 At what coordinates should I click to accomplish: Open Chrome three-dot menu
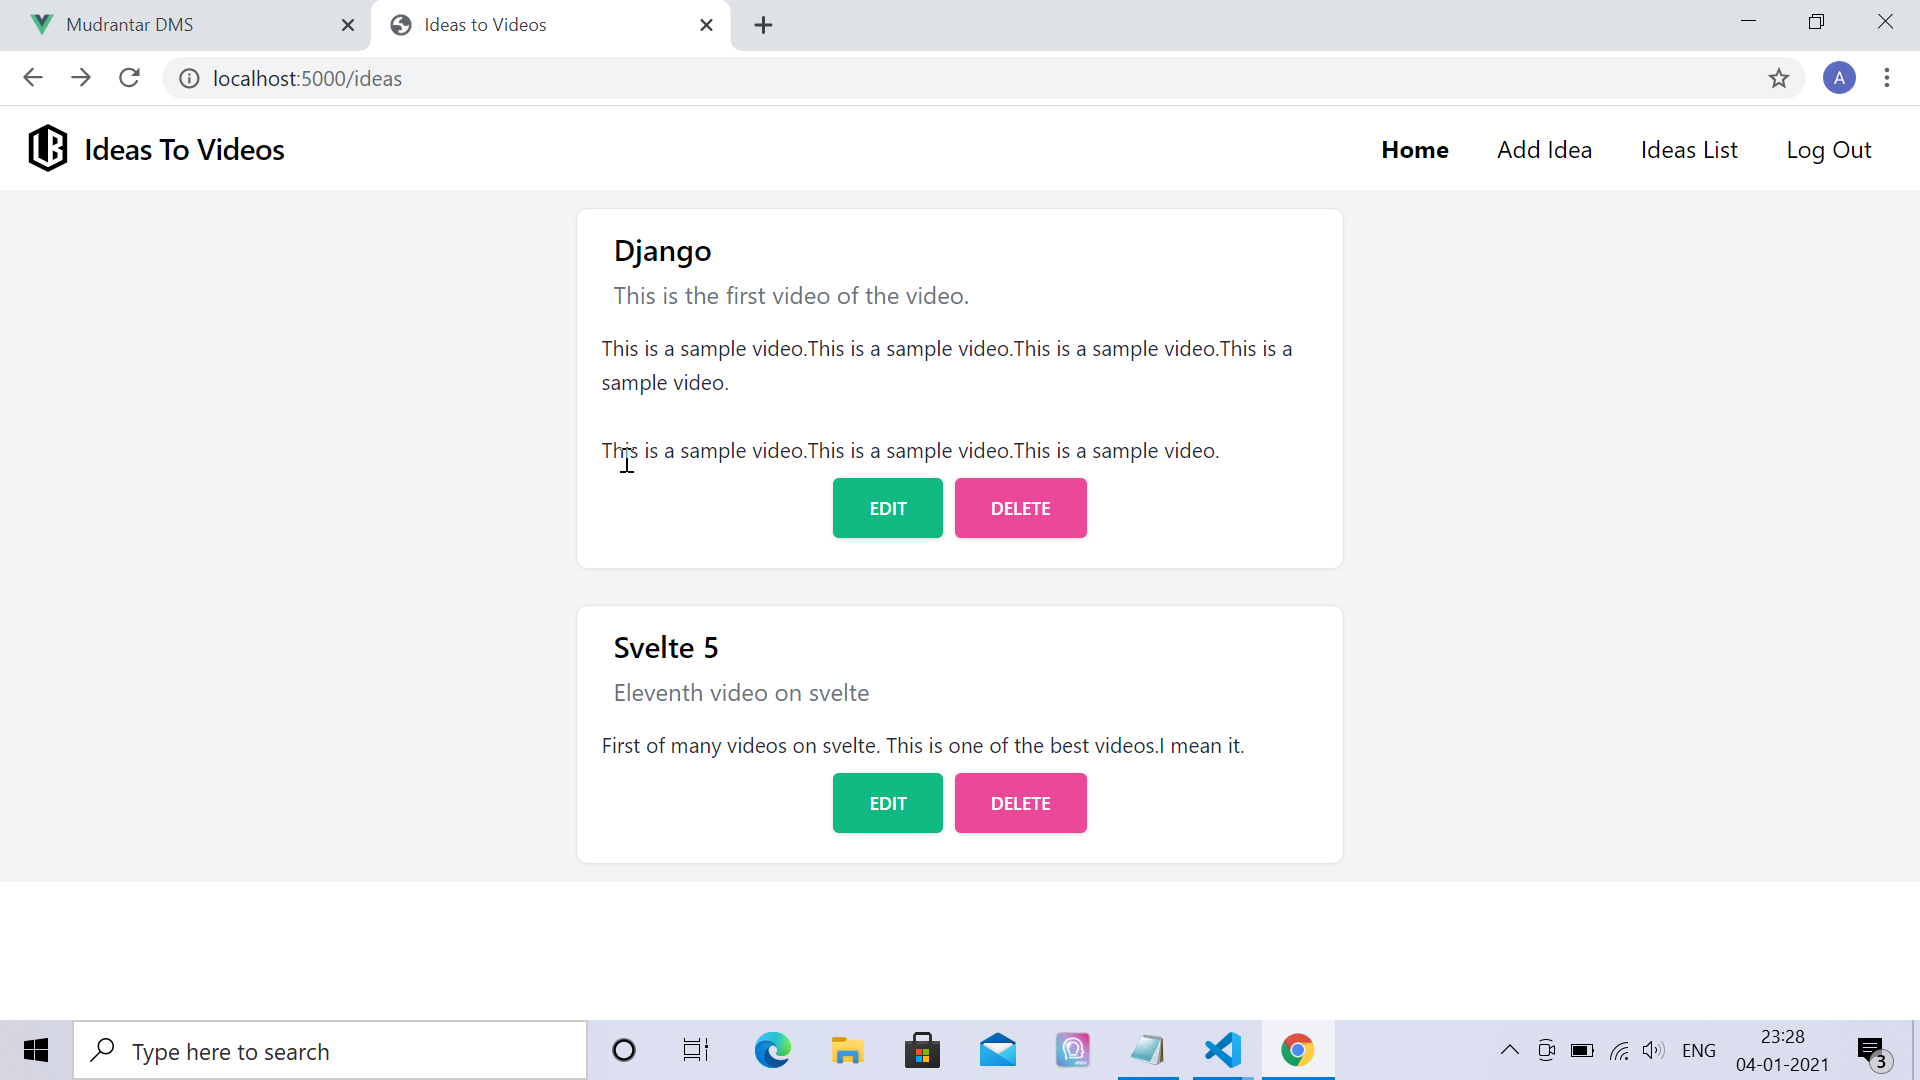point(1886,78)
